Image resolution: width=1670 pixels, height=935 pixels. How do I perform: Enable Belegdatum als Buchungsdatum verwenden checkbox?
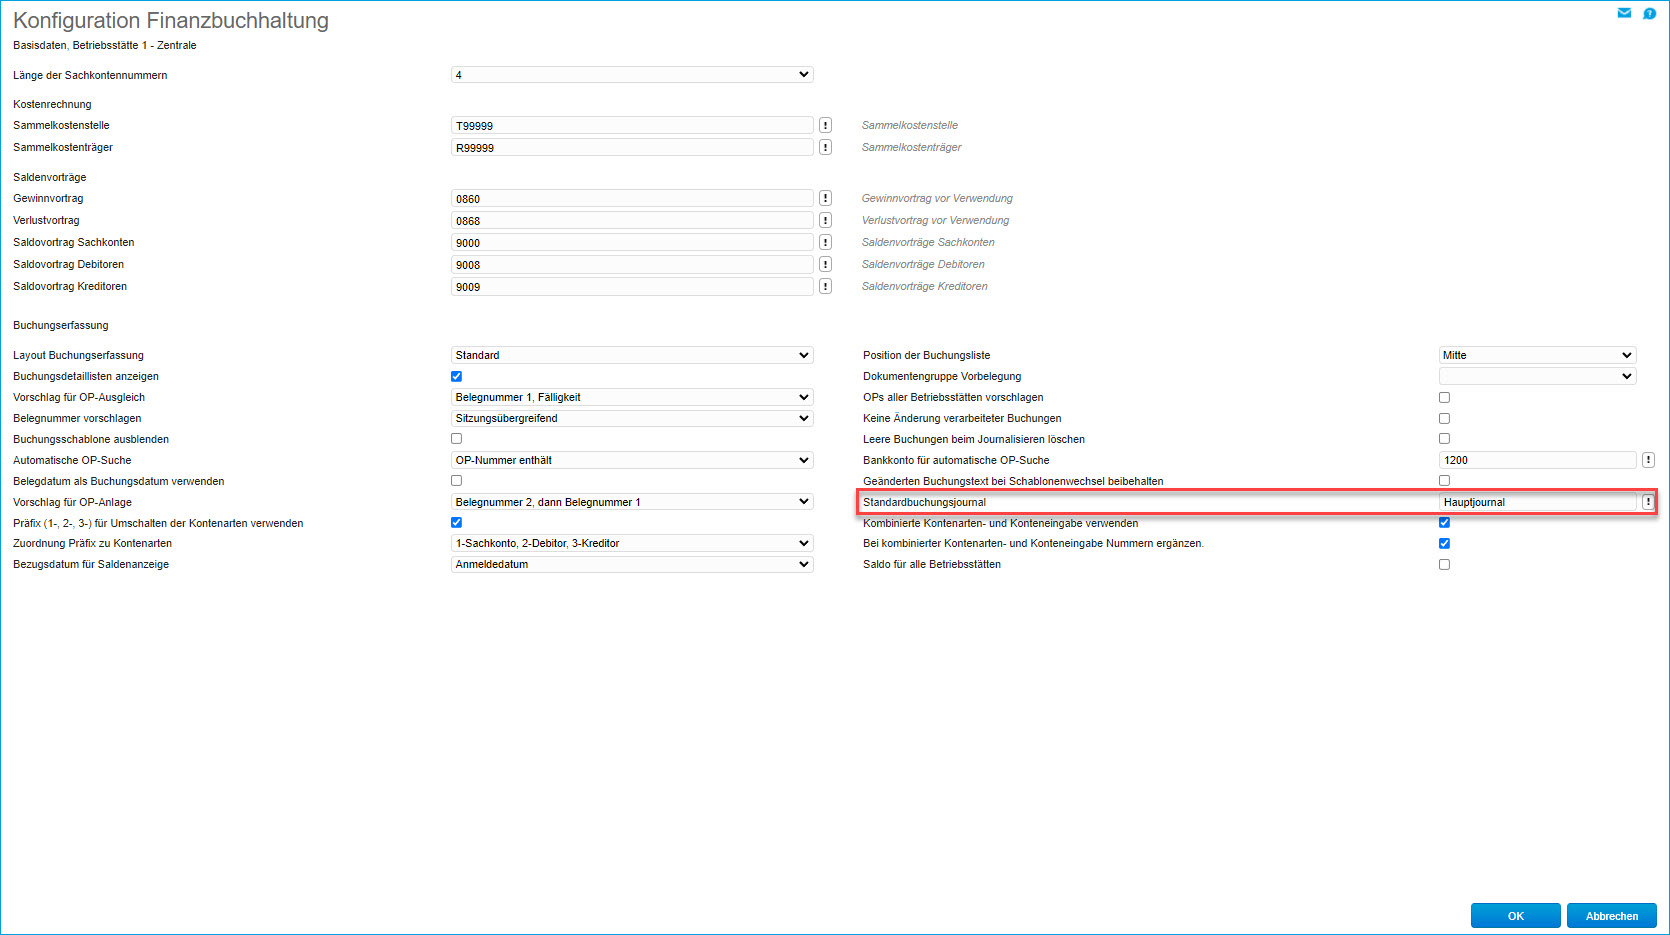point(456,481)
